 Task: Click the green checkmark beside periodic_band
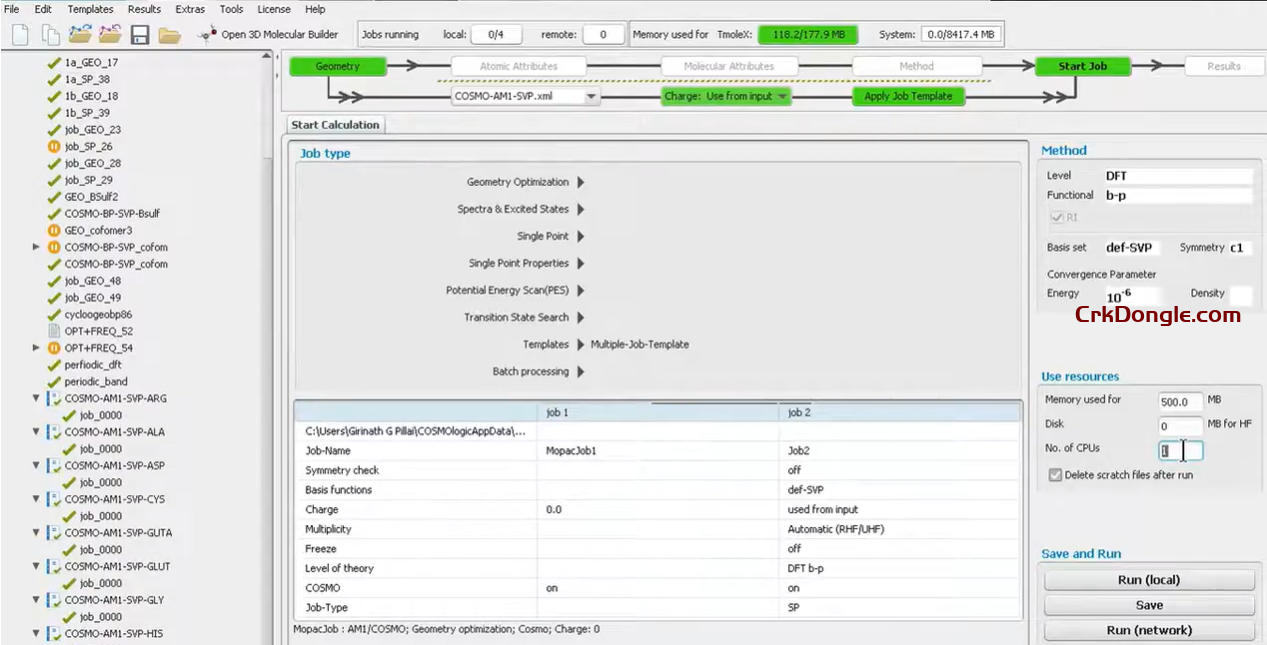coord(54,382)
